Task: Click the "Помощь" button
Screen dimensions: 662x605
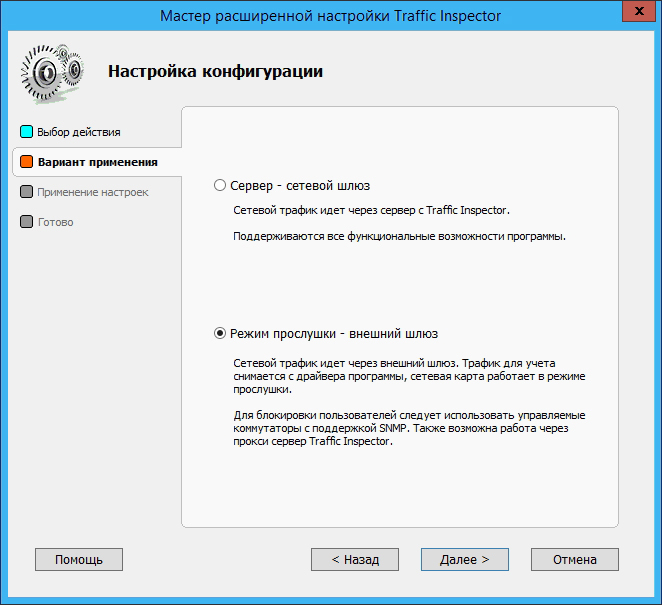Action: click(x=79, y=559)
